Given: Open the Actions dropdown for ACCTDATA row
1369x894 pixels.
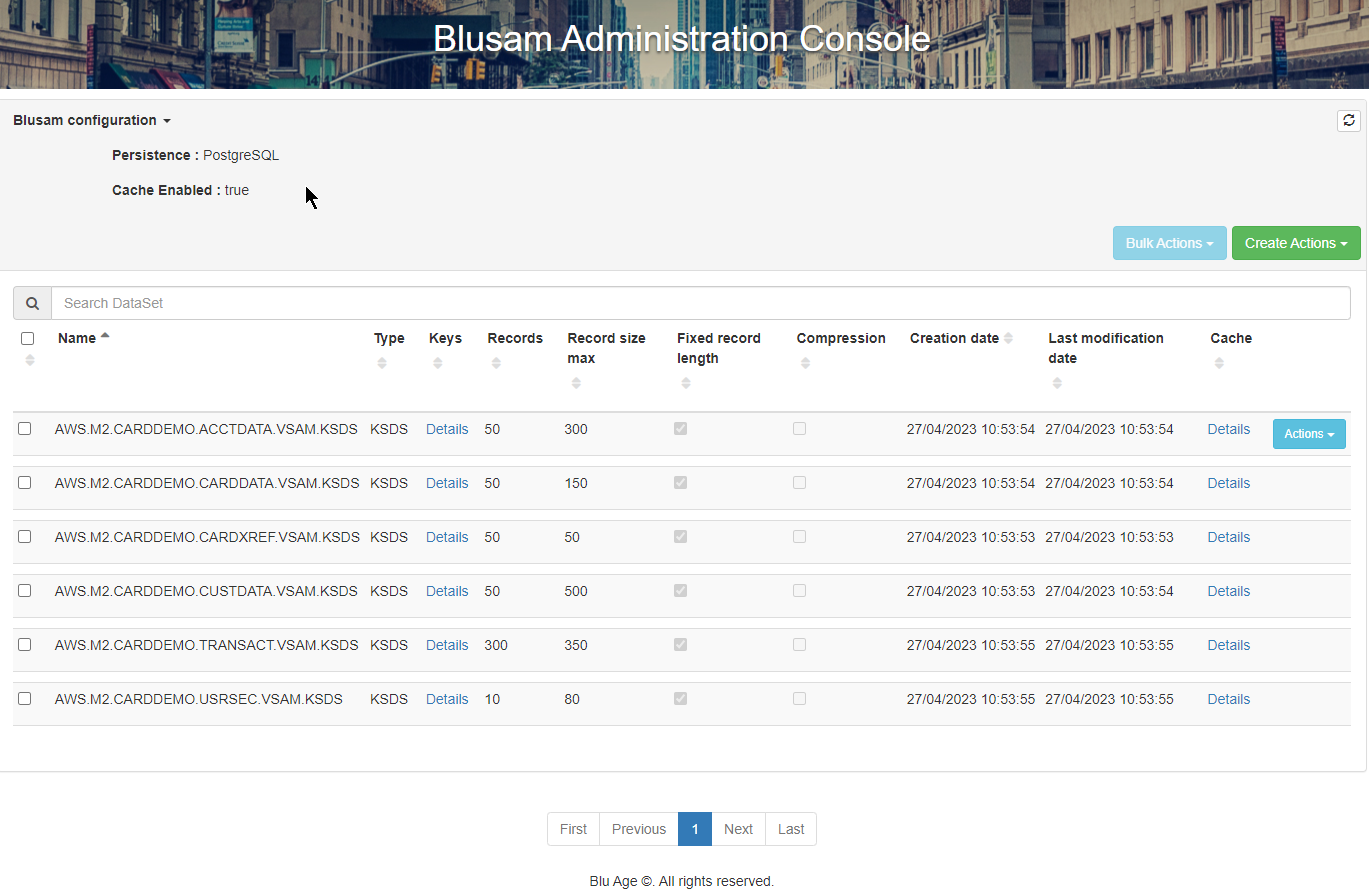Looking at the screenshot, I should point(1309,433).
